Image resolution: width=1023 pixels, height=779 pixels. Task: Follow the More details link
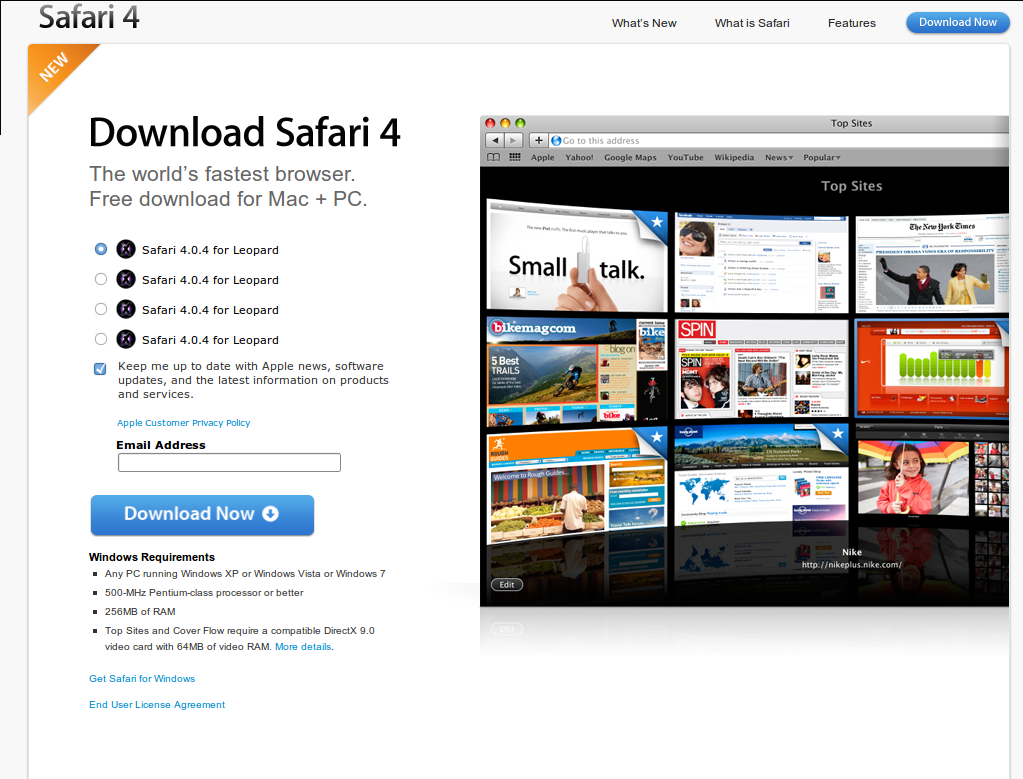(303, 647)
